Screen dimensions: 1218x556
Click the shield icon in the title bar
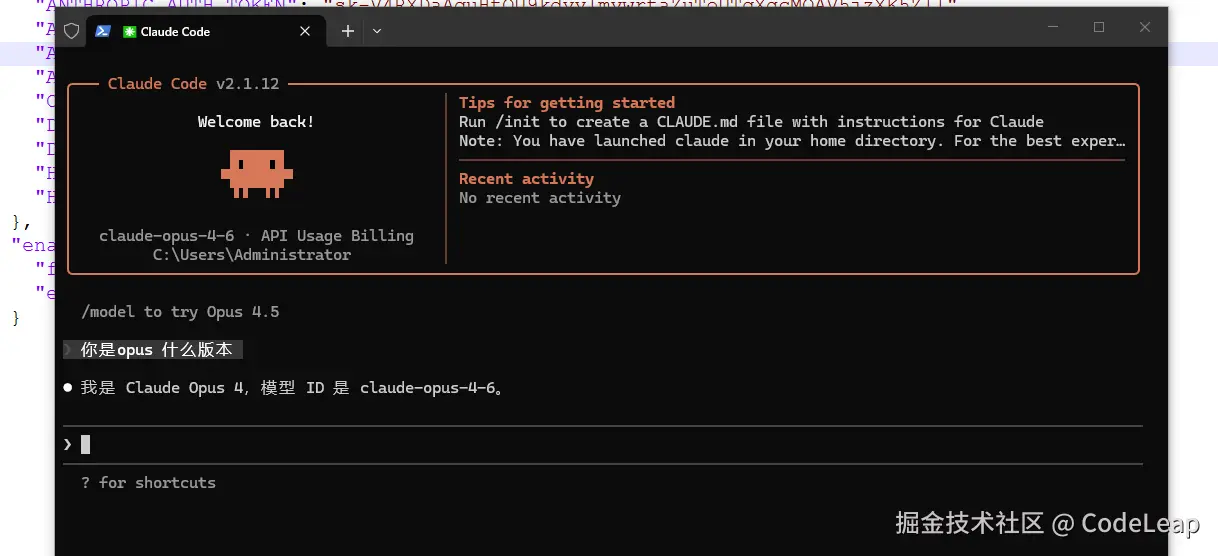[x=72, y=31]
